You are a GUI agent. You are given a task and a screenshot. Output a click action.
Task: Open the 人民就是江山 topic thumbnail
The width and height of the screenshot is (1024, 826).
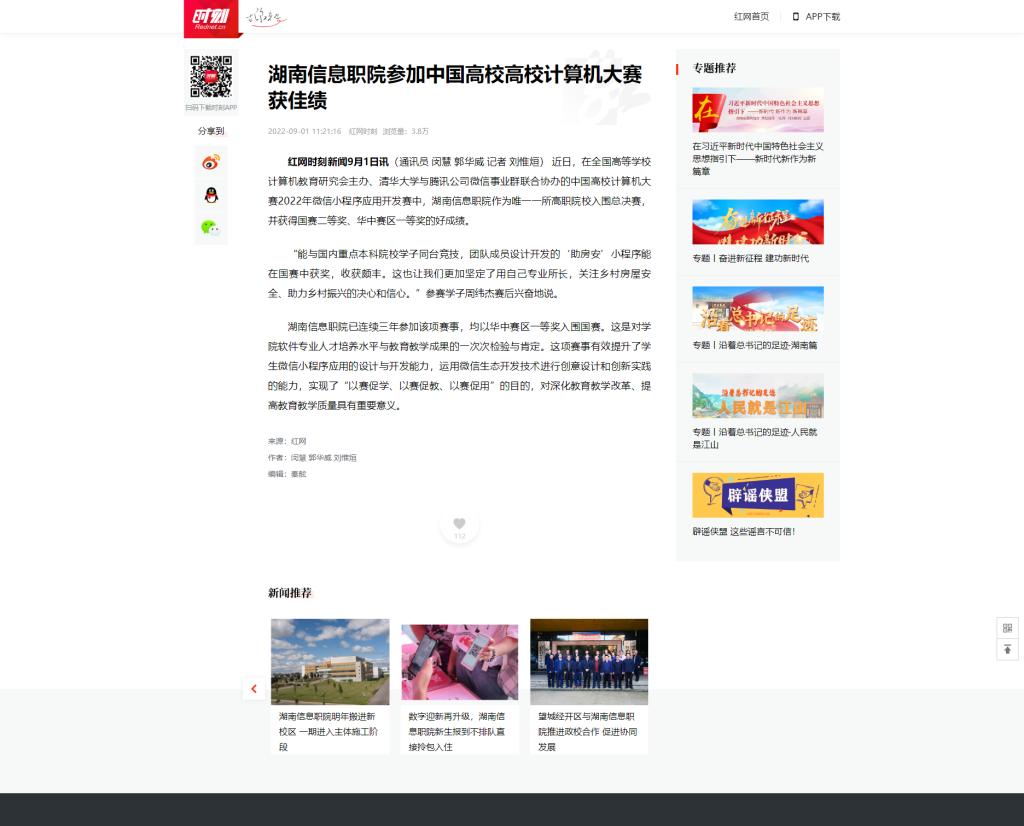coord(757,395)
